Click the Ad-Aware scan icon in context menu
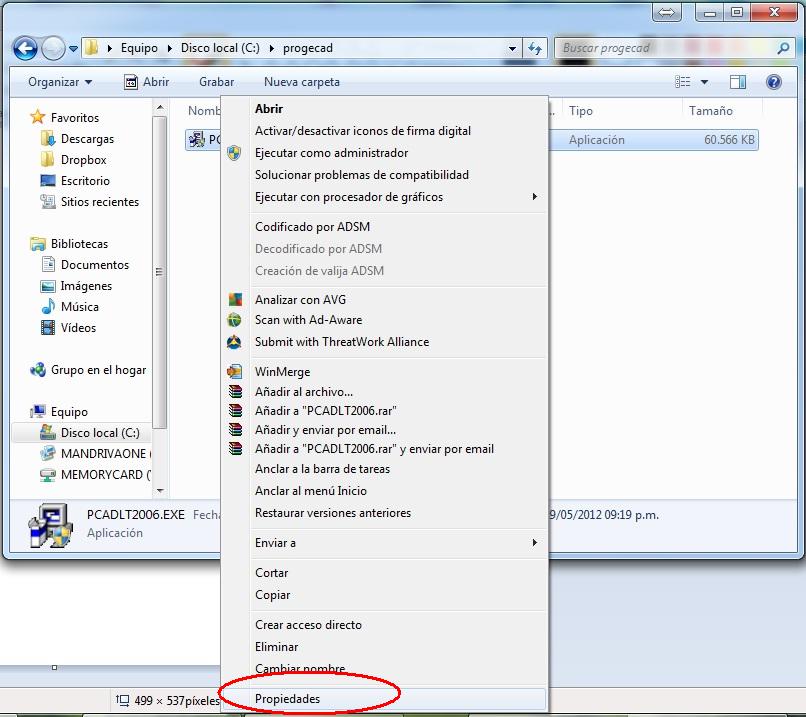This screenshot has width=806, height=717. pyautogui.click(x=234, y=320)
